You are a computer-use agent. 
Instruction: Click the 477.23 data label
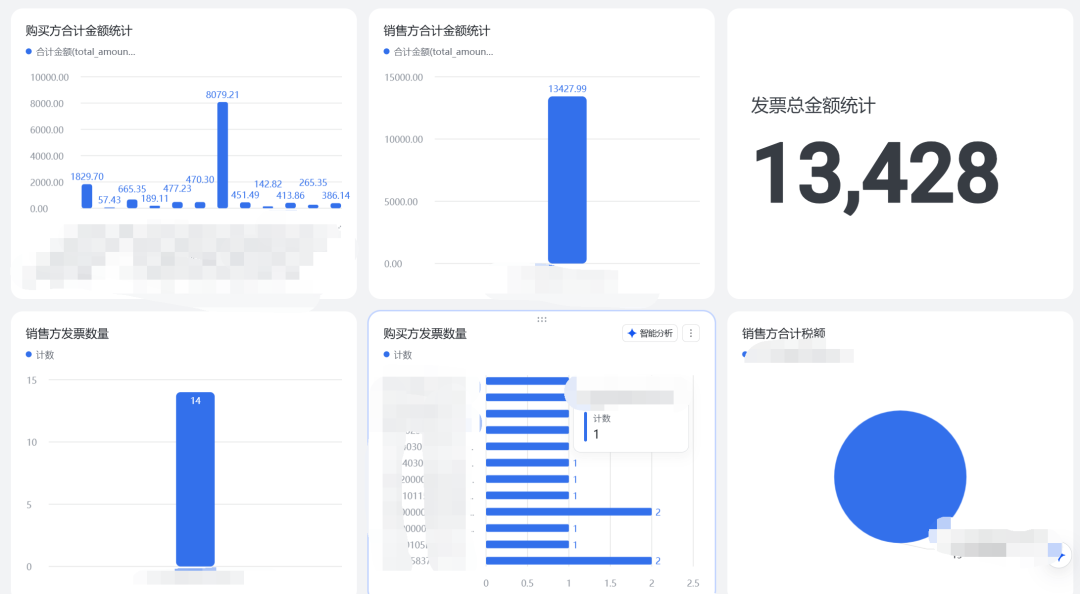point(177,189)
